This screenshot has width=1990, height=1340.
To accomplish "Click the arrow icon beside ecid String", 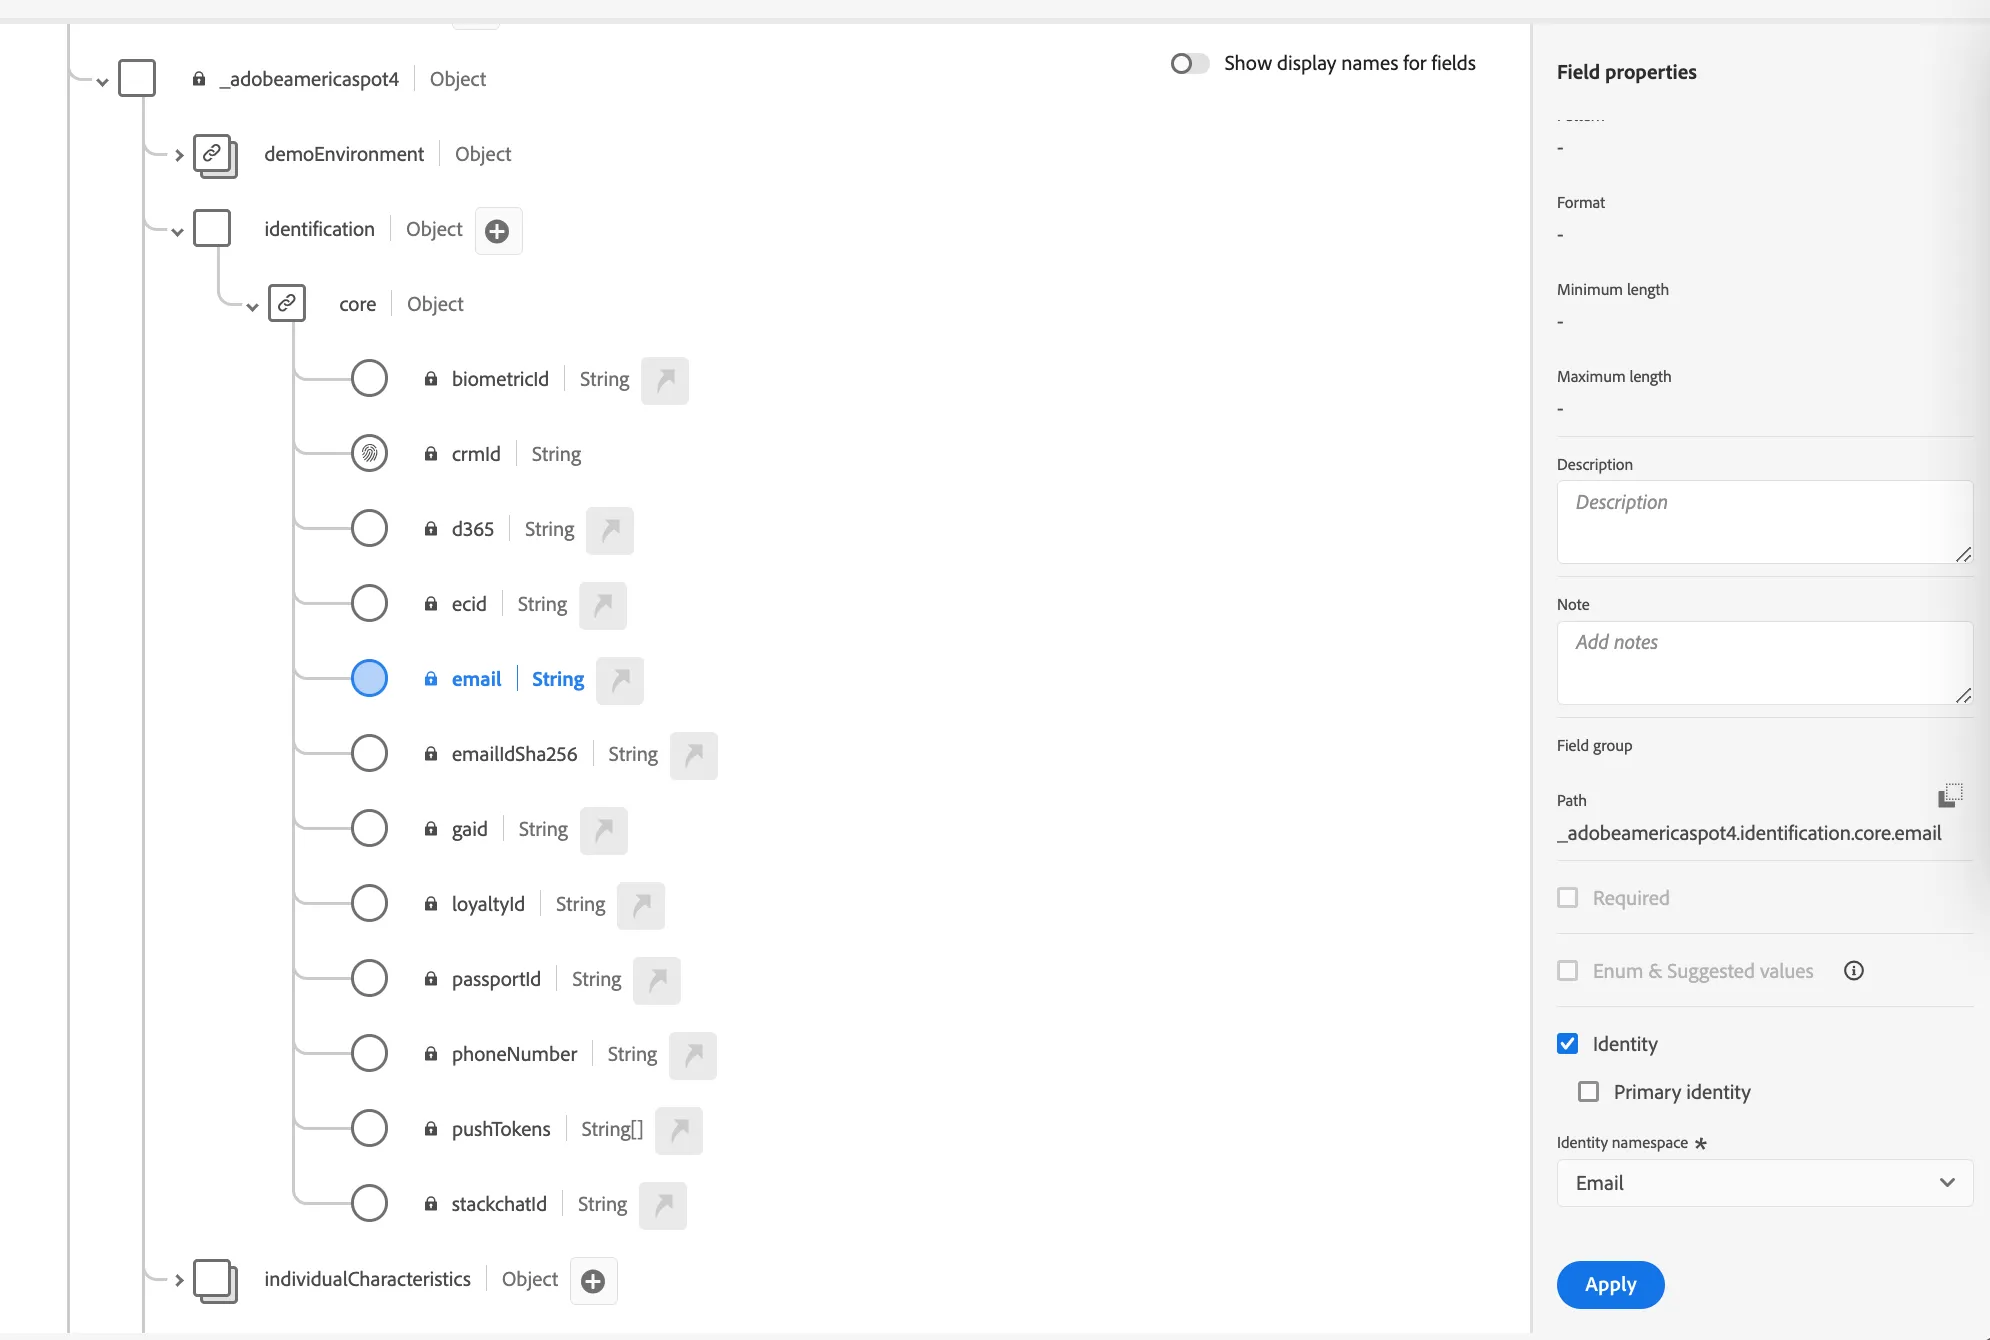I will pyautogui.click(x=603, y=605).
